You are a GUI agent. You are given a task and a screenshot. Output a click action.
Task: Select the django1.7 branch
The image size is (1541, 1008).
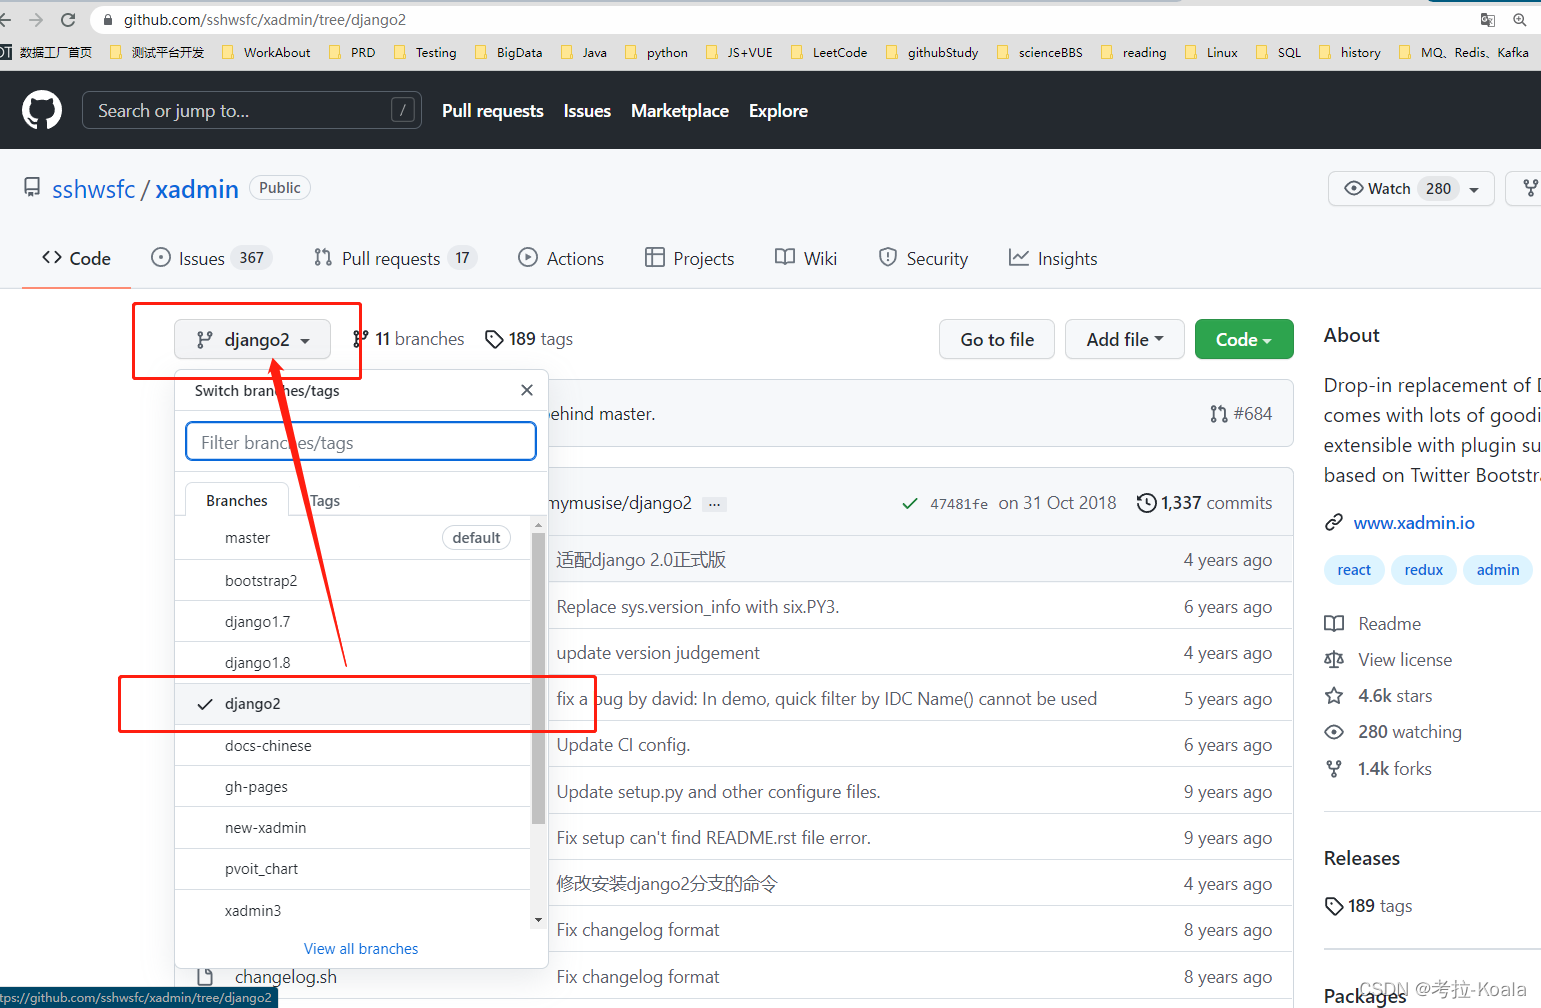click(x=353, y=621)
